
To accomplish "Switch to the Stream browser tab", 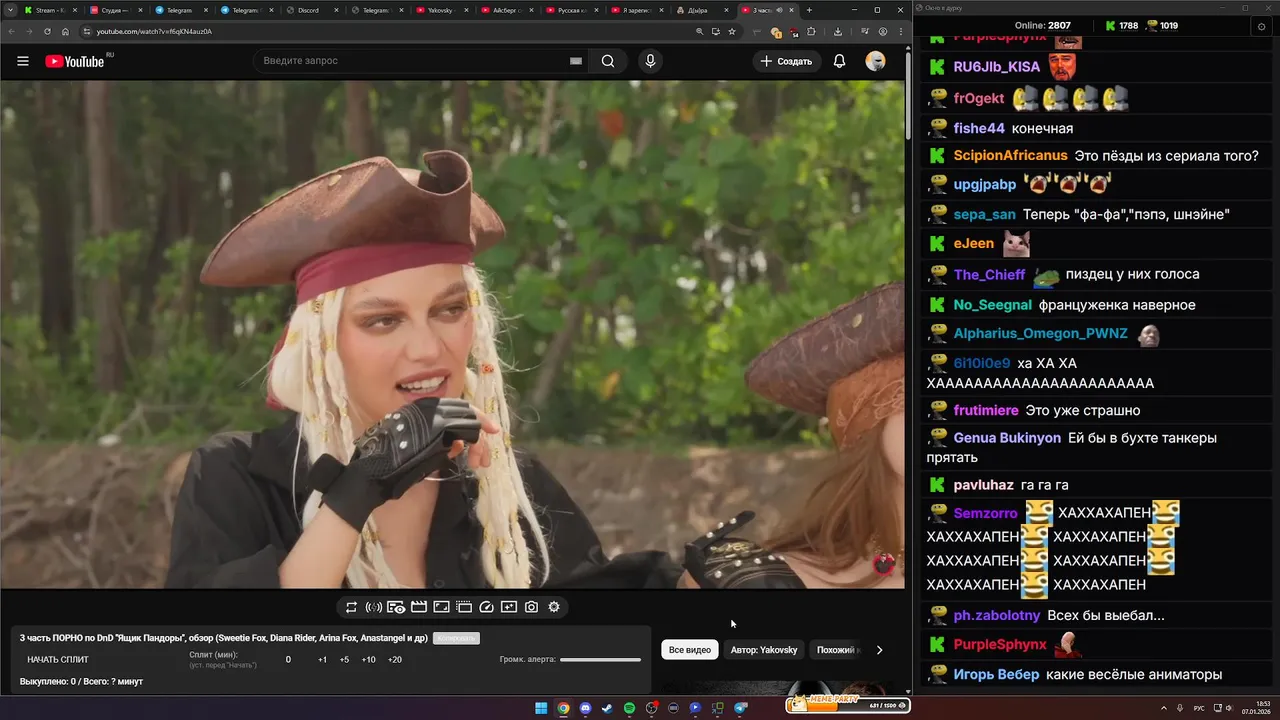I will (x=51, y=10).
